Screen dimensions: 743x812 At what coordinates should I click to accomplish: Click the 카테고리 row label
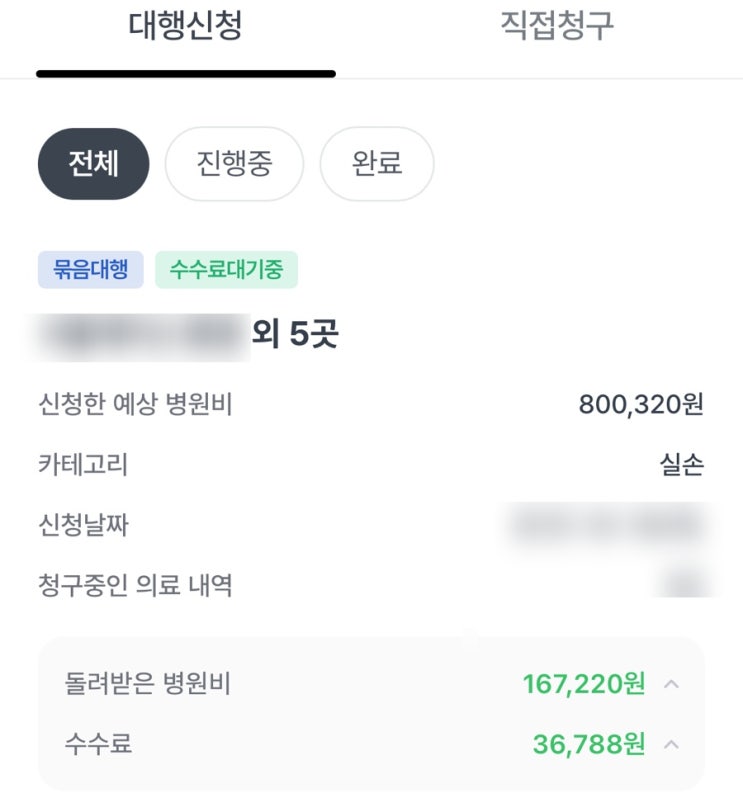[83, 465]
